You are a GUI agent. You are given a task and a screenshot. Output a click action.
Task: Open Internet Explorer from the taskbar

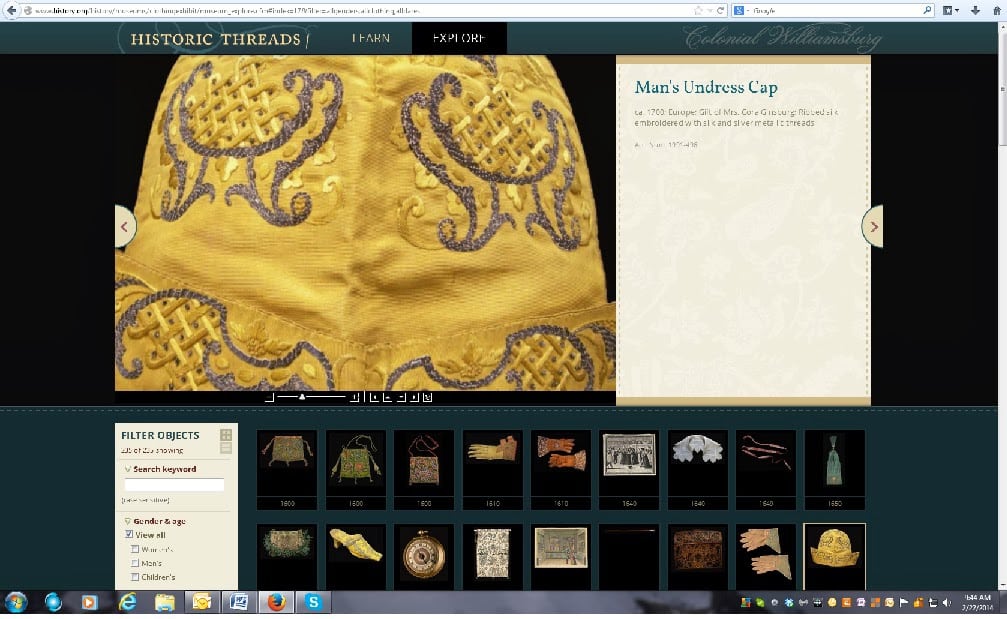point(128,603)
